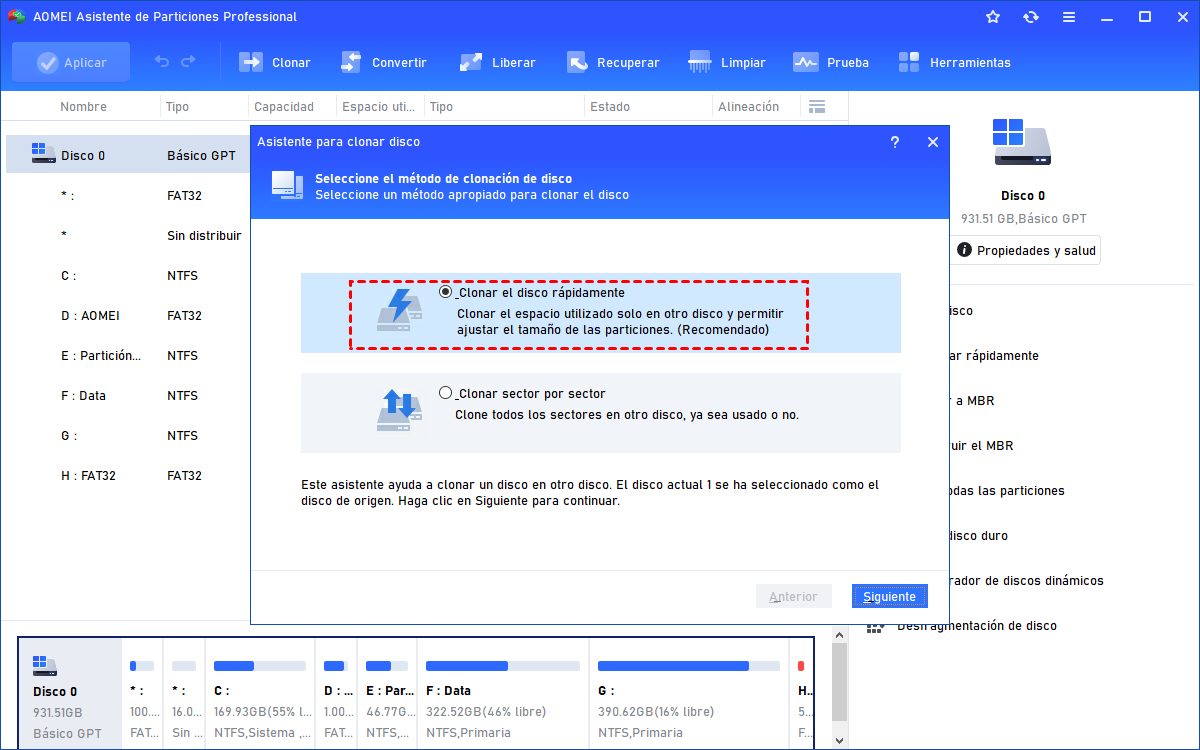The height and width of the screenshot is (750, 1200).
Task: Click the refresh icon in title bar
Action: 1031,17
